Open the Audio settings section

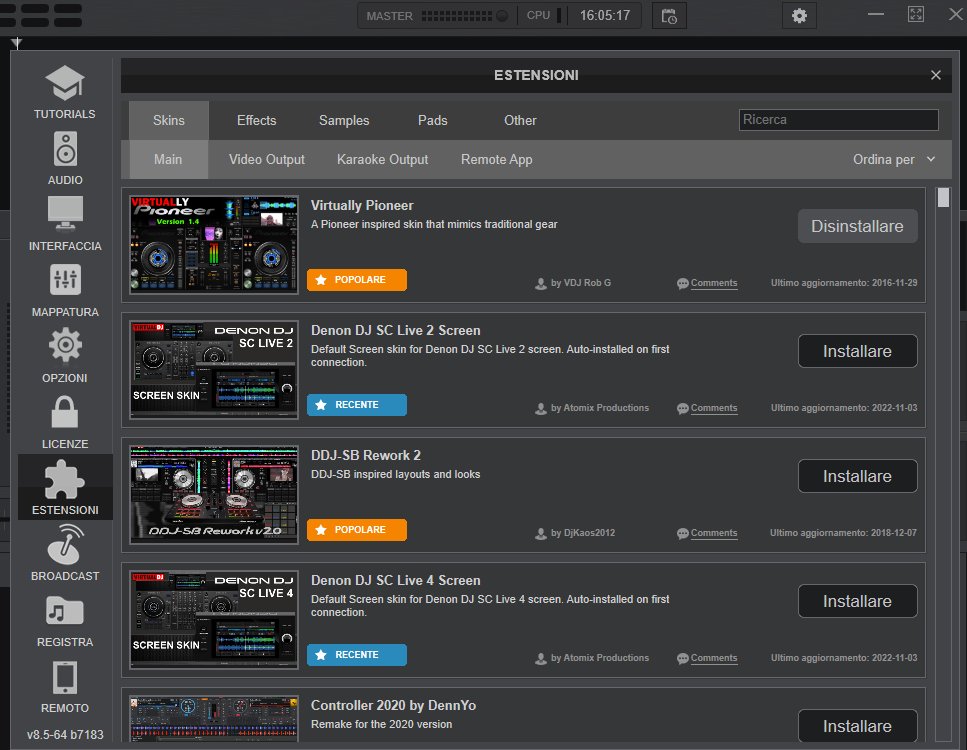pyautogui.click(x=65, y=159)
